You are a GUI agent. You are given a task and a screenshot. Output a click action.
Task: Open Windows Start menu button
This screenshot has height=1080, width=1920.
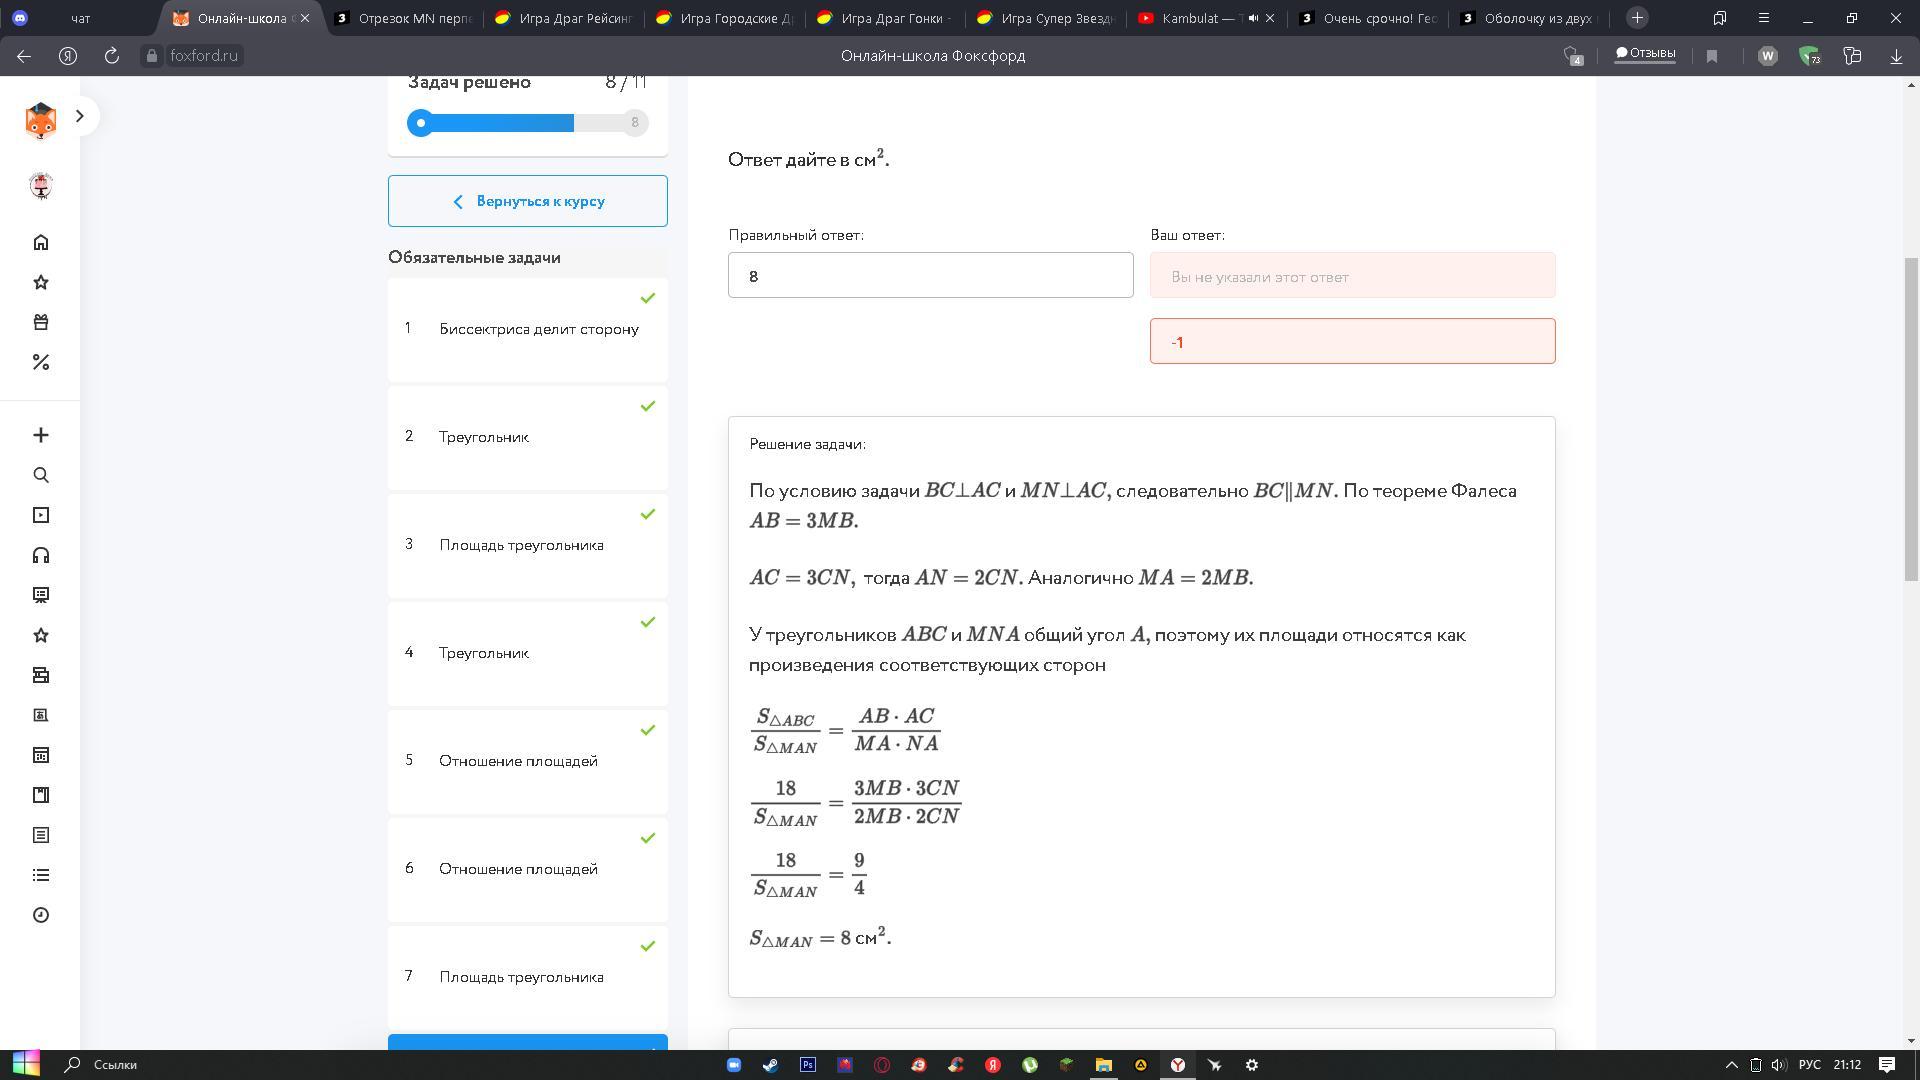[x=26, y=1064]
